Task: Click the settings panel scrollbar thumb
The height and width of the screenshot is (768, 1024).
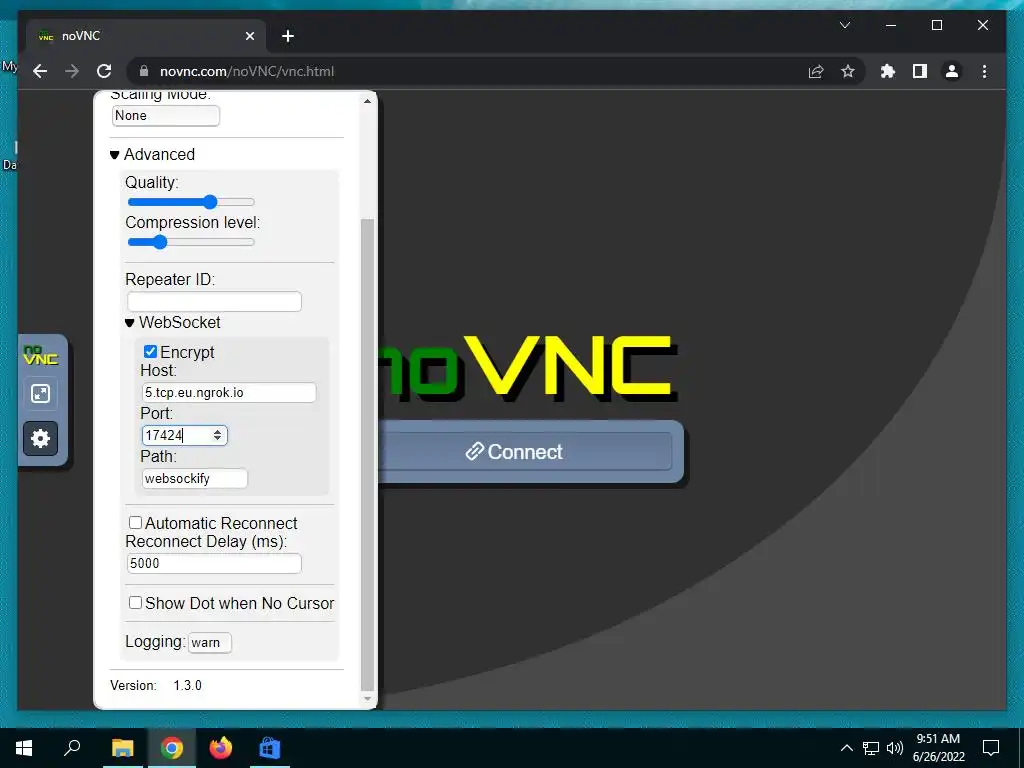Action: [367, 455]
